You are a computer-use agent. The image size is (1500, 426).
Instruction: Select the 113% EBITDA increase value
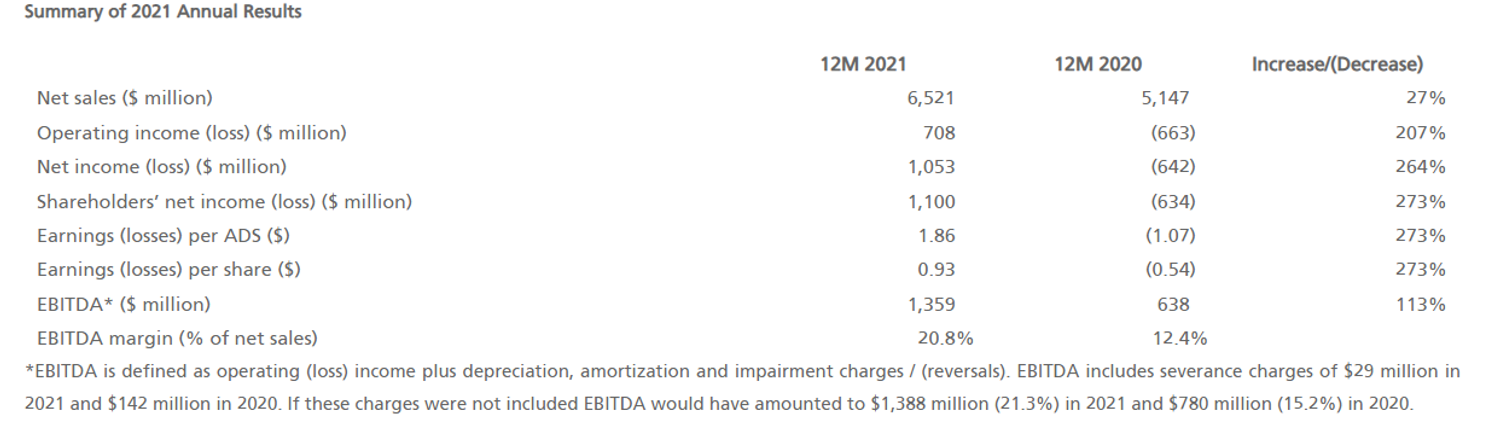coord(1420,304)
